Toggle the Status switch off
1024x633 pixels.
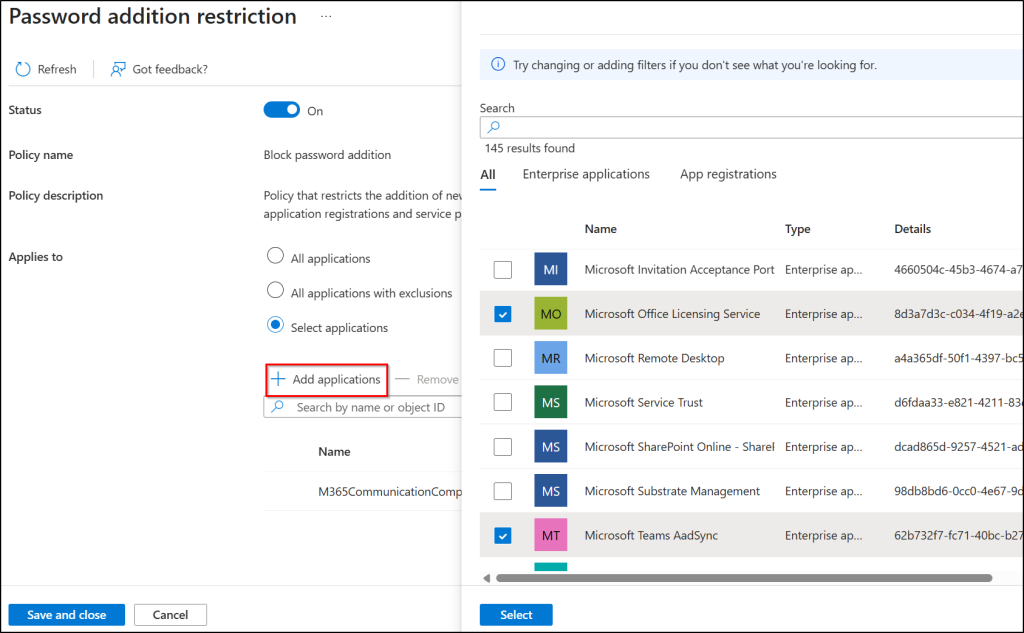(281, 110)
